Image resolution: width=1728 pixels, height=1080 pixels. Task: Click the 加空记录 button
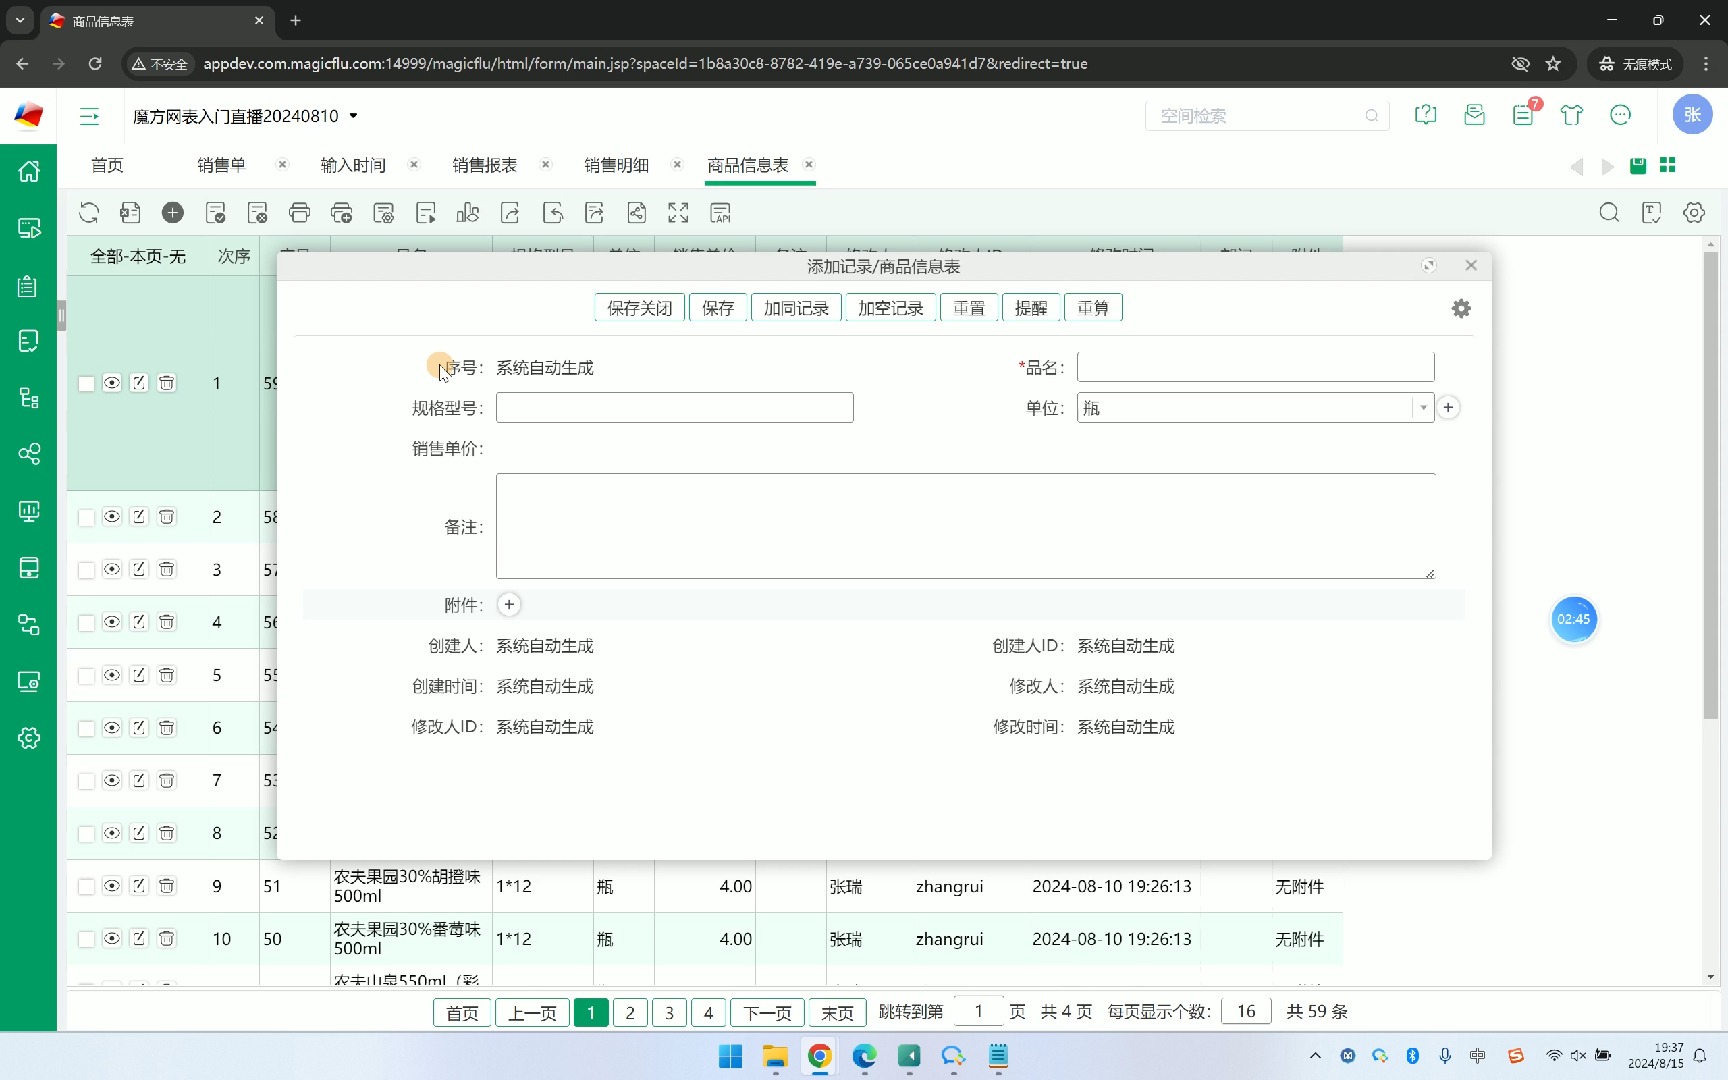(890, 308)
